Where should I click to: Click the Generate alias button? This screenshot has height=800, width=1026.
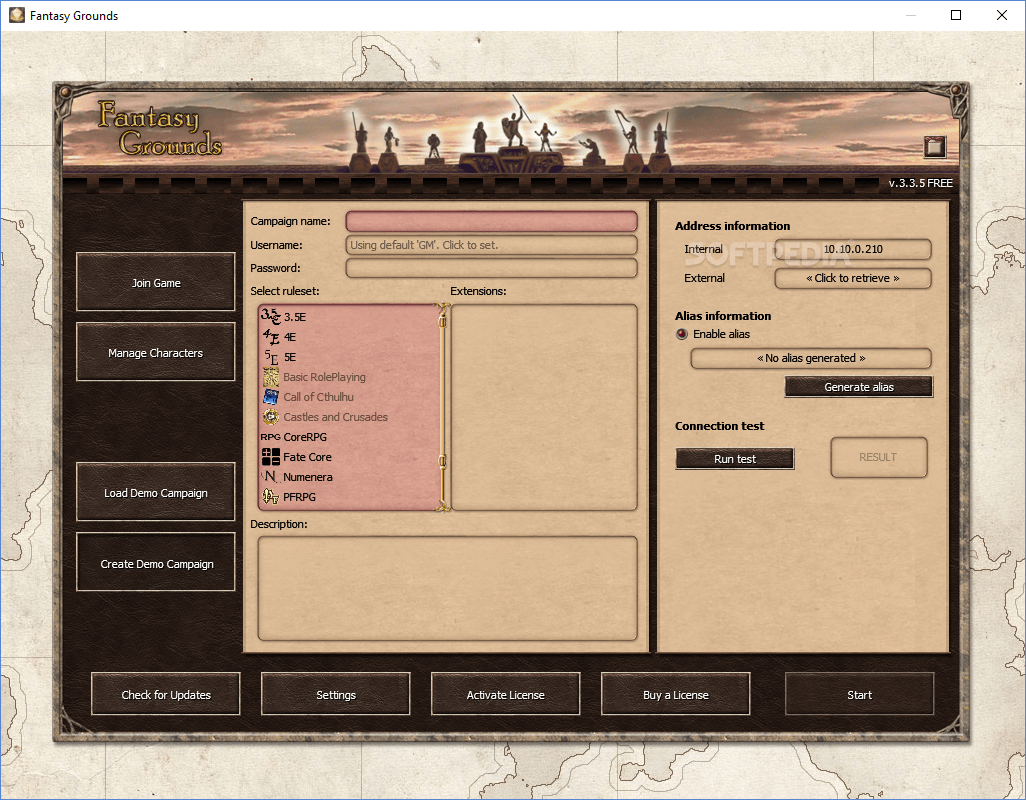pyautogui.click(x=858, y=387)
